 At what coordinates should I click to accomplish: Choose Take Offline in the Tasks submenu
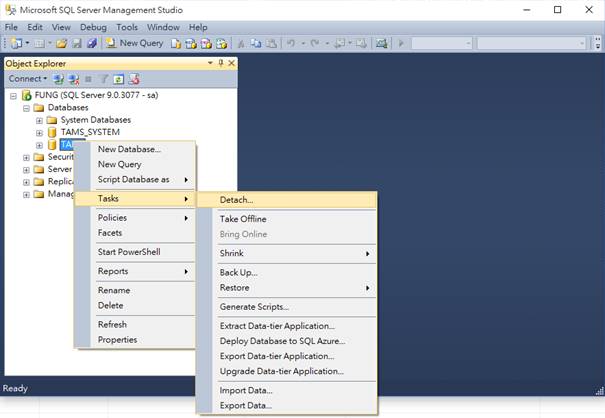(287, 219)
